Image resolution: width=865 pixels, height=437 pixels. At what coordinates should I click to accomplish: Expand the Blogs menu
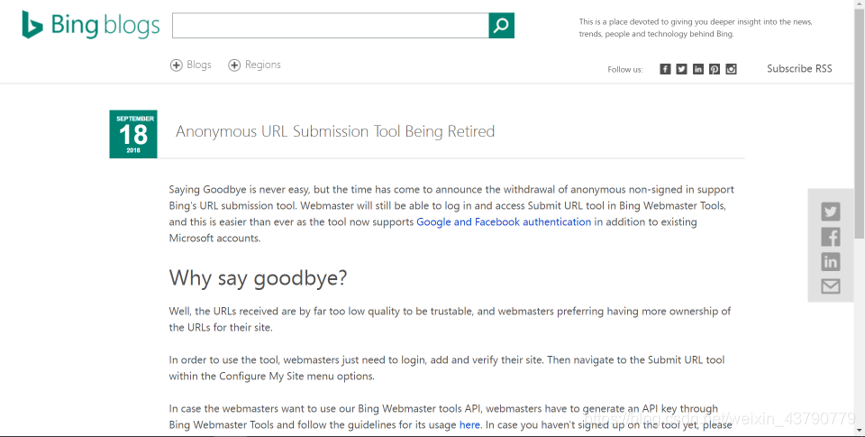[x=191, y=65]
